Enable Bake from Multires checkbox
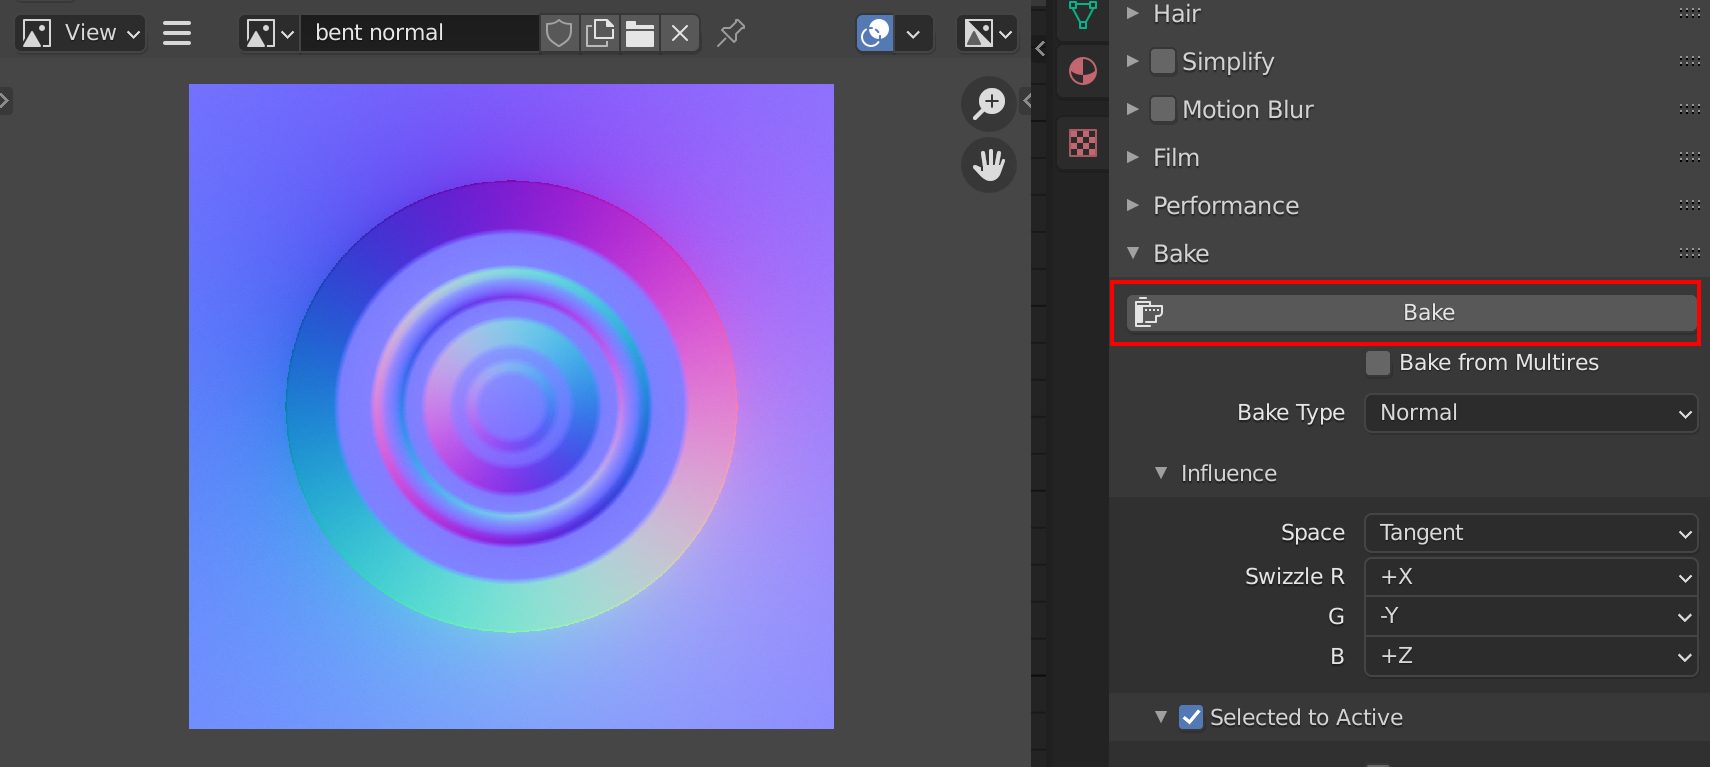 pyautogui.click(x=1378, y=363)
